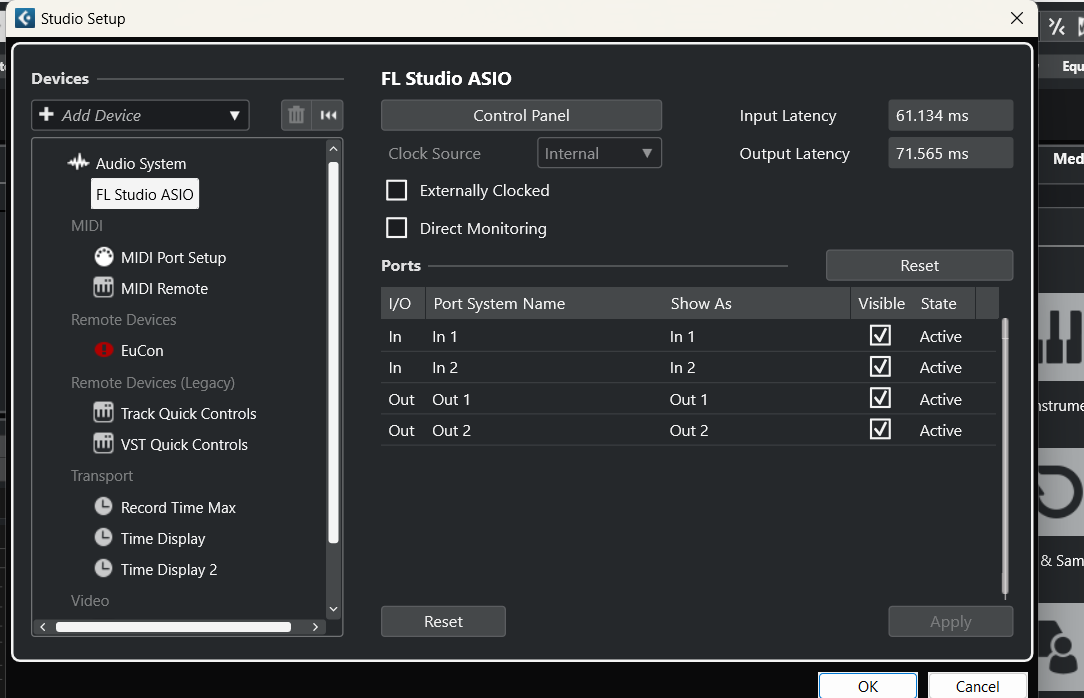Select EuCon in device tree
The width and height of the screenshot is (1084, 698).
142,351
